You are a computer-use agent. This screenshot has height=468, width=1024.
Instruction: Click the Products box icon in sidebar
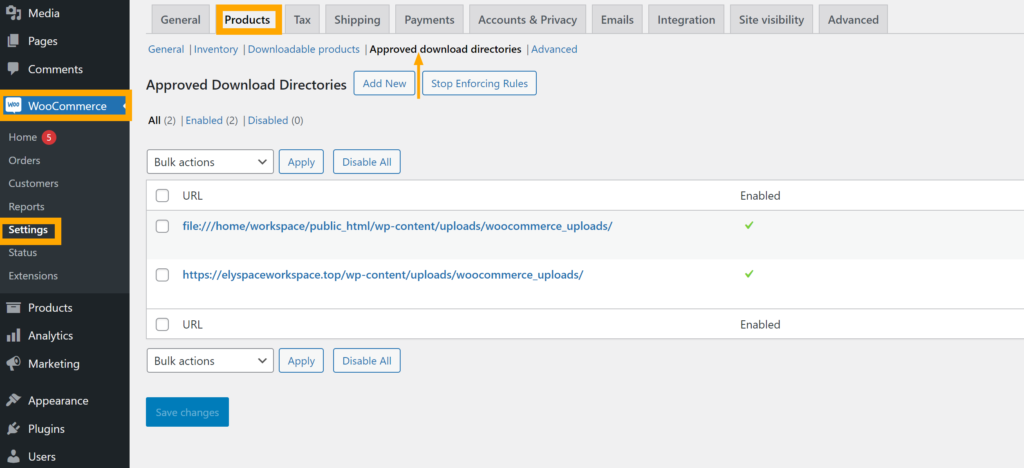pyautogui.click(x=13, y=308)
